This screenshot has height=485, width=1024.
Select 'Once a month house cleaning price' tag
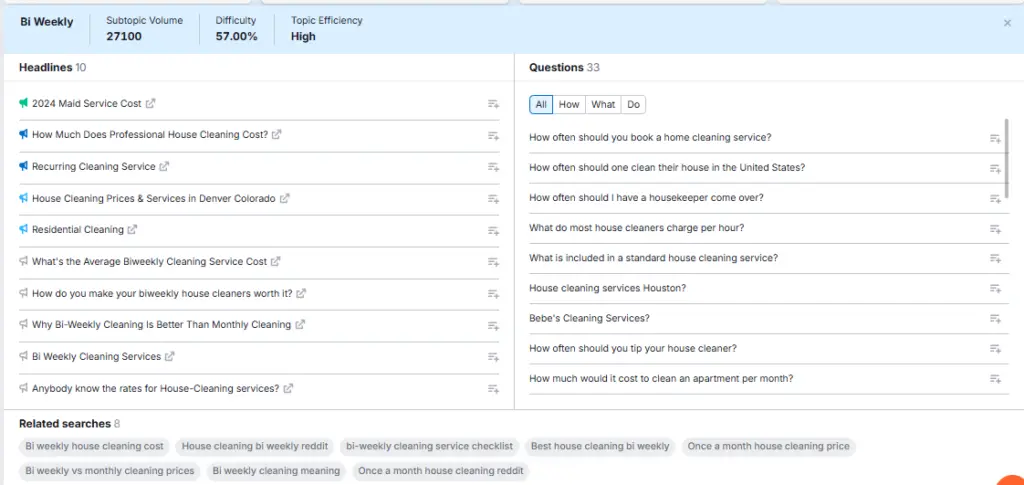(x=768, y=447)
